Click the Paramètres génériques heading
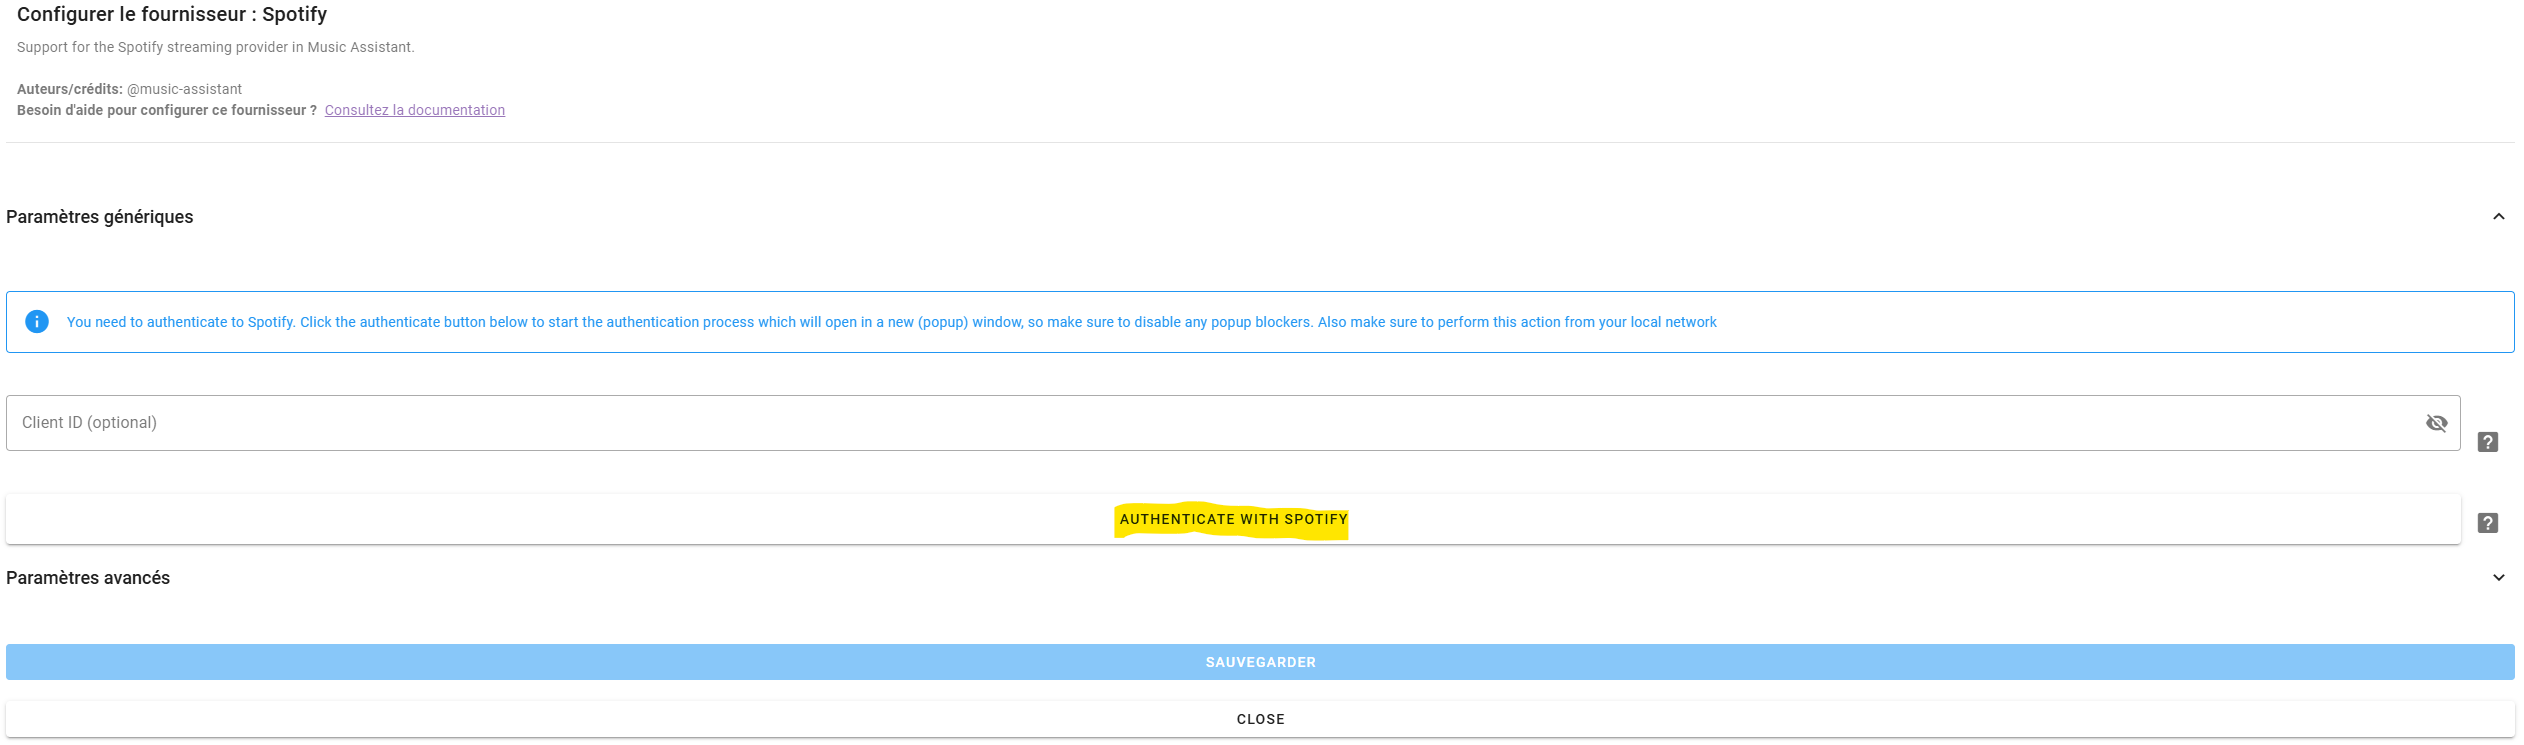The height and width of the screenshot is (745, 2524). [100, 217]
